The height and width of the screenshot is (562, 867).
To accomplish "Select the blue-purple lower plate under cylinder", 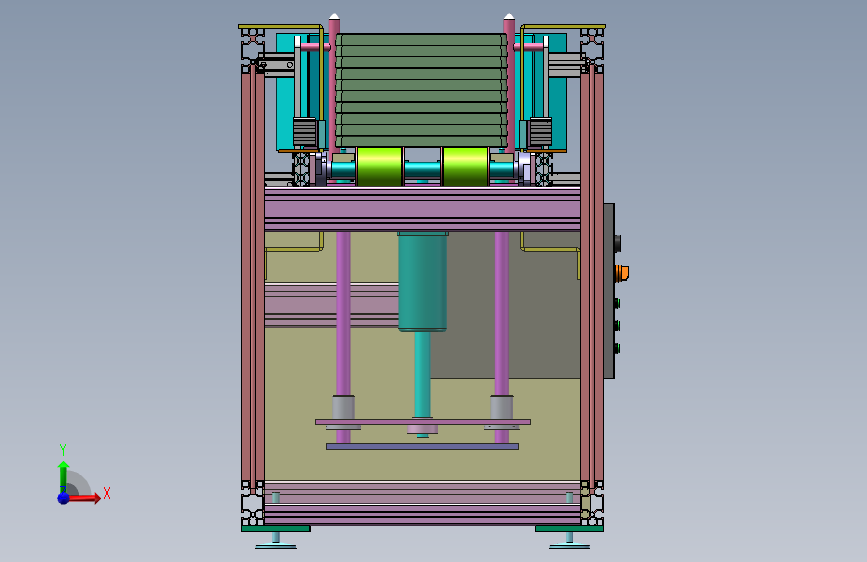I will [422, 446].
